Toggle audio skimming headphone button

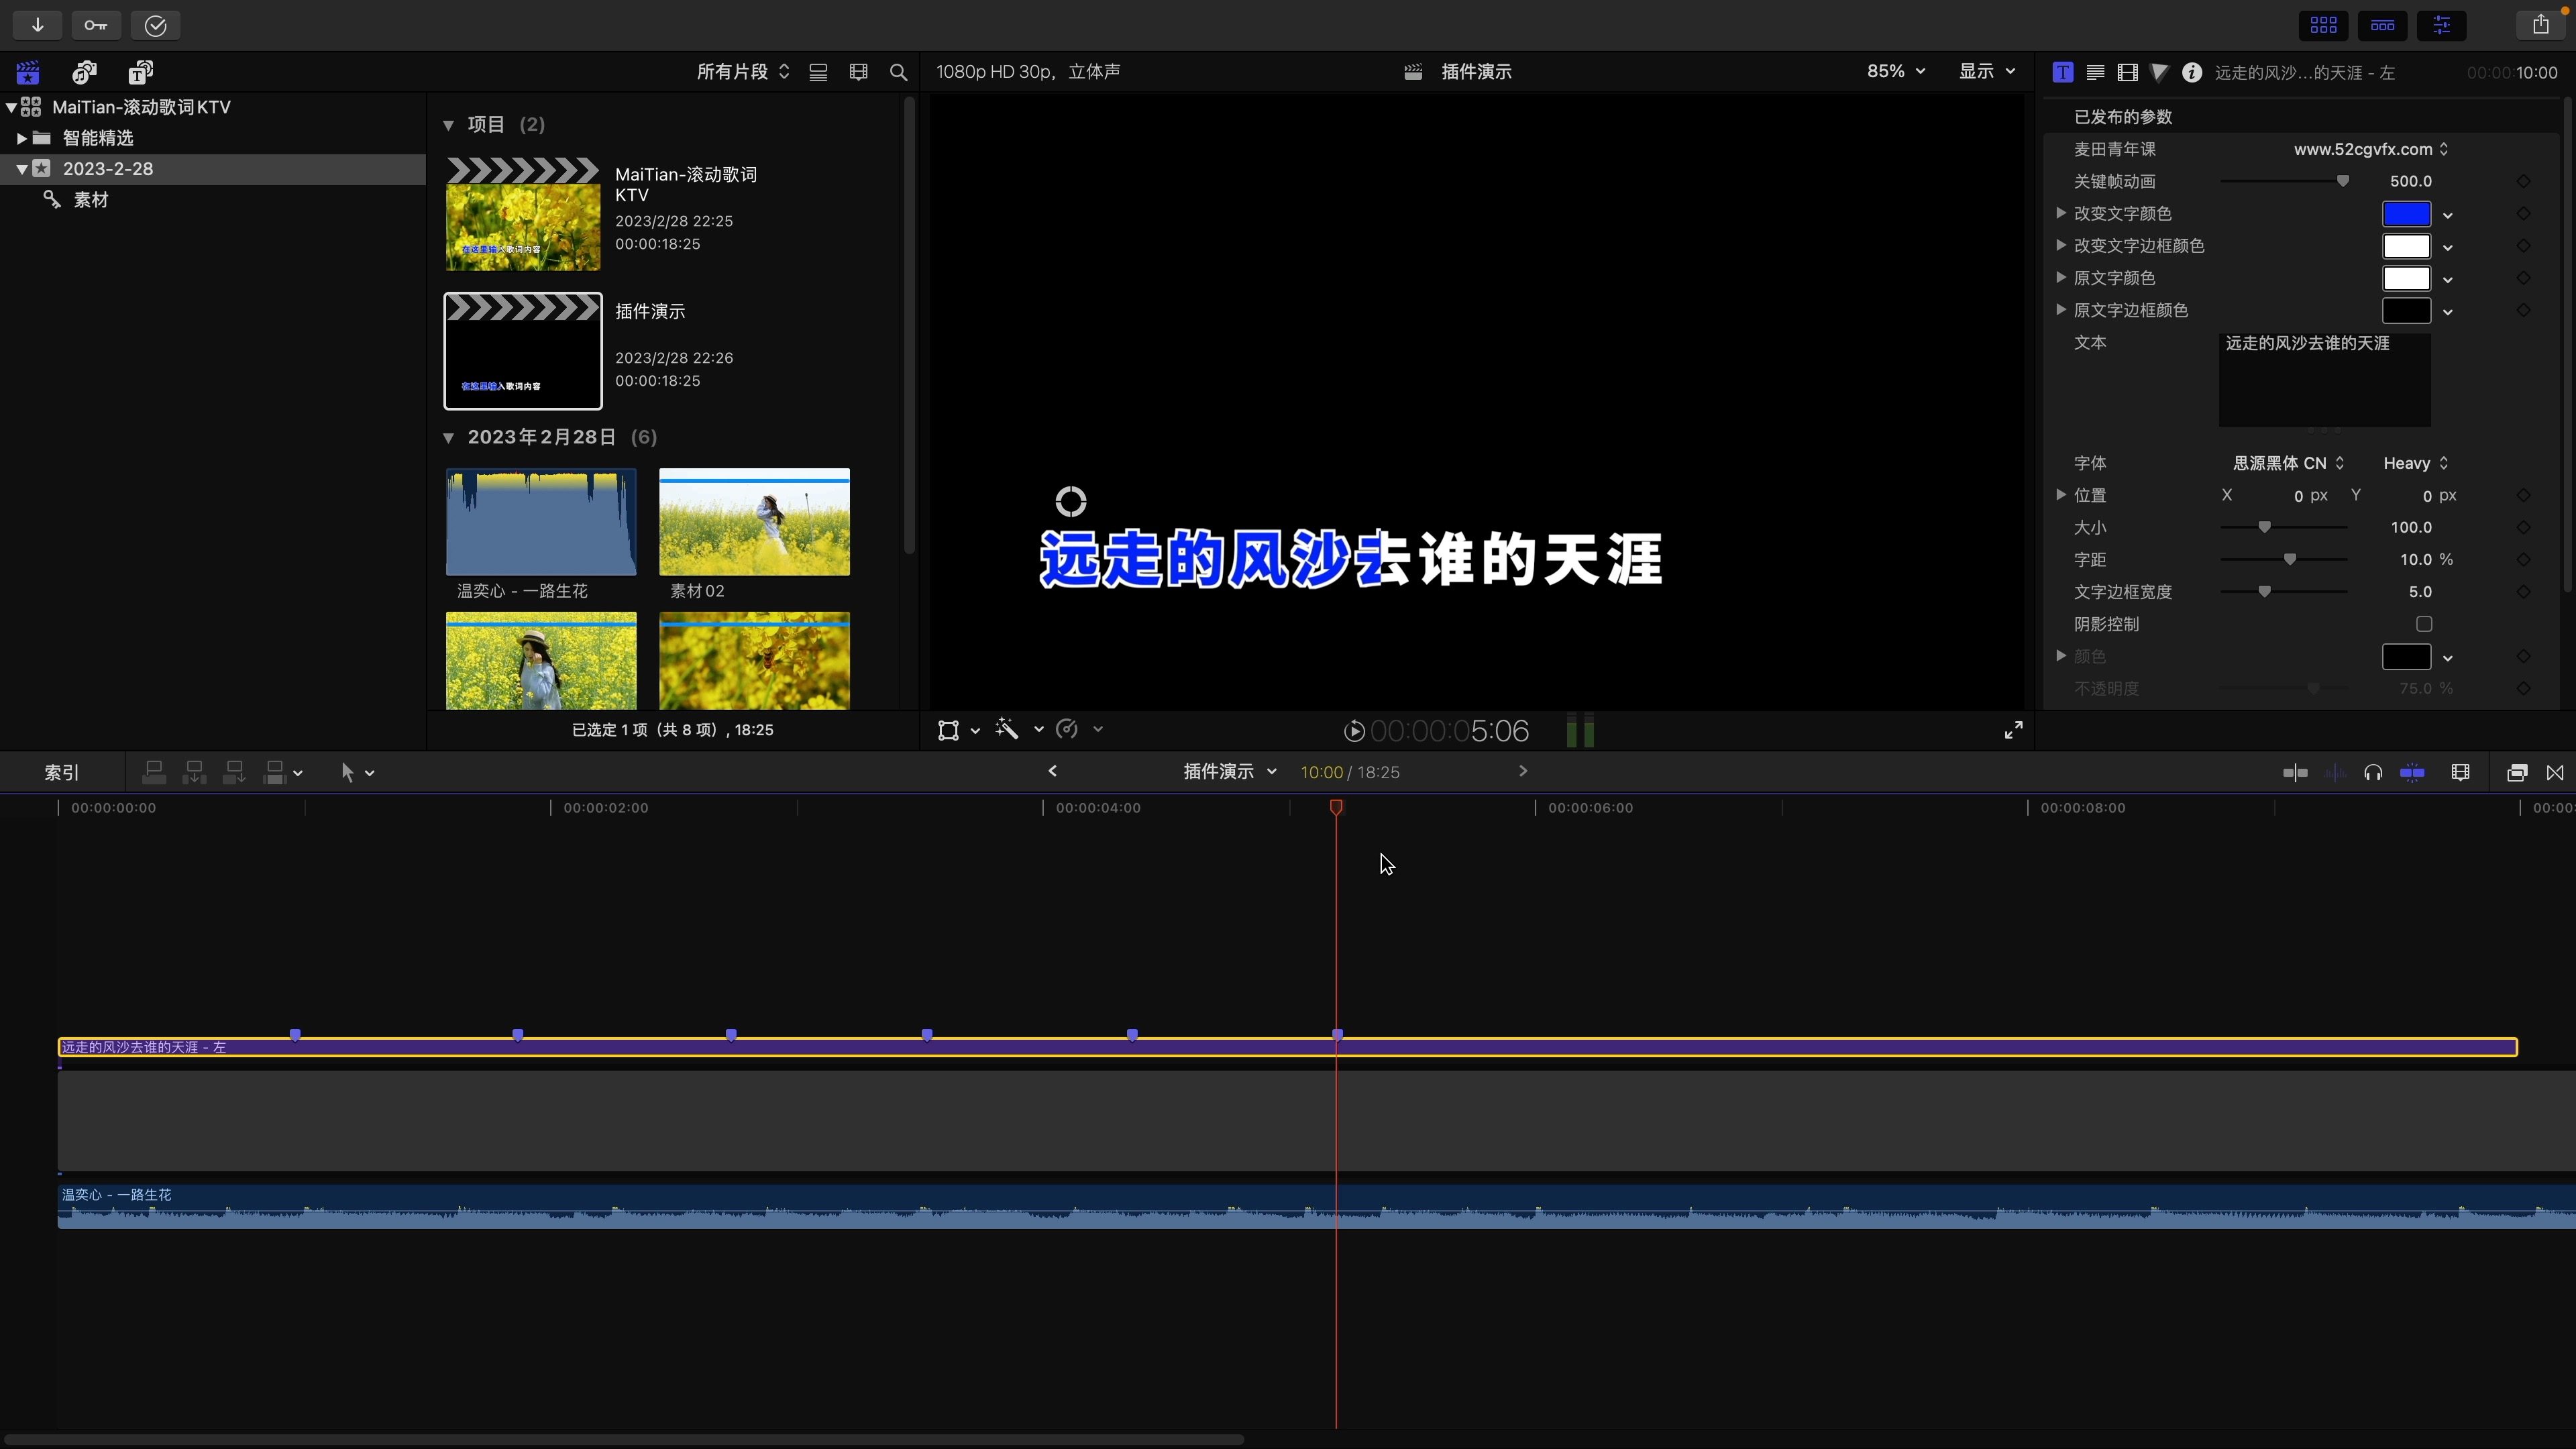coord(2372,772)
